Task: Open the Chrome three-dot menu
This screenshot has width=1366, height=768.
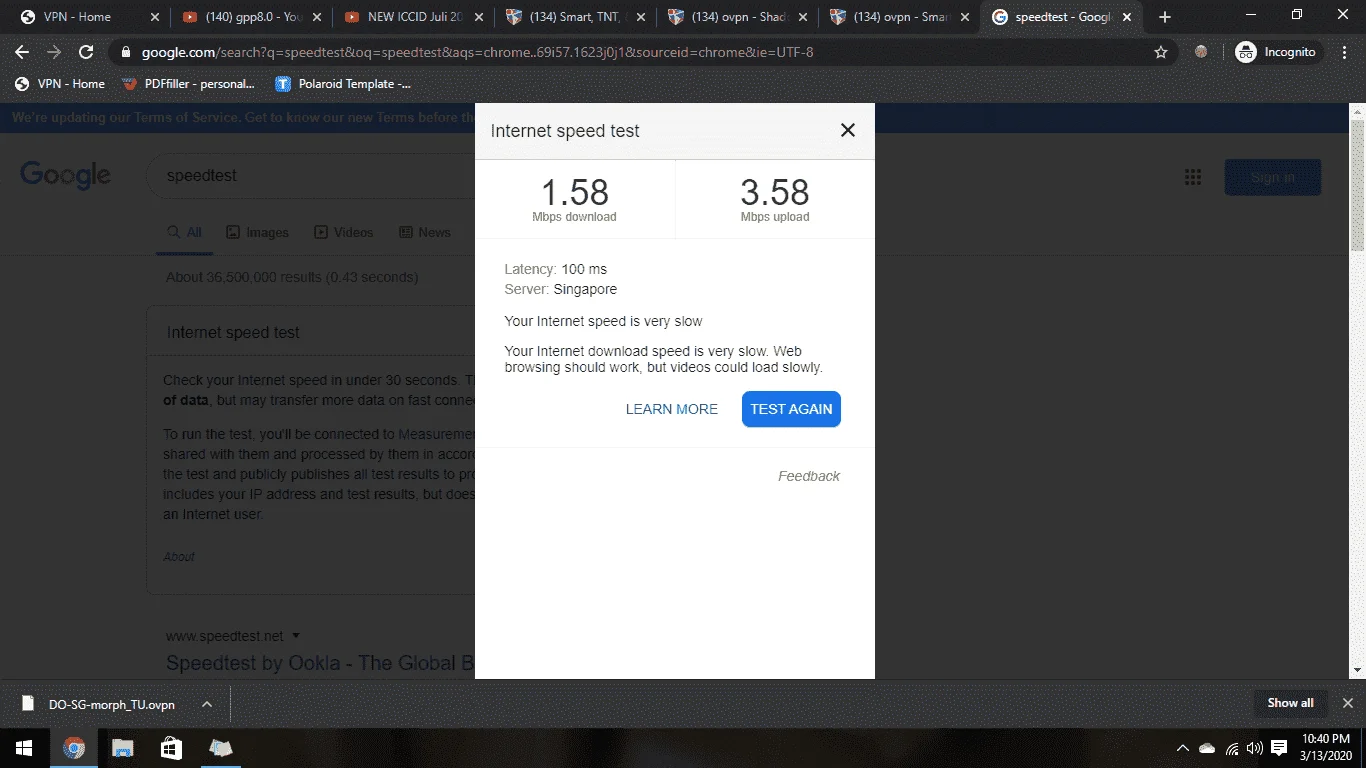Action: [1345, 52]
